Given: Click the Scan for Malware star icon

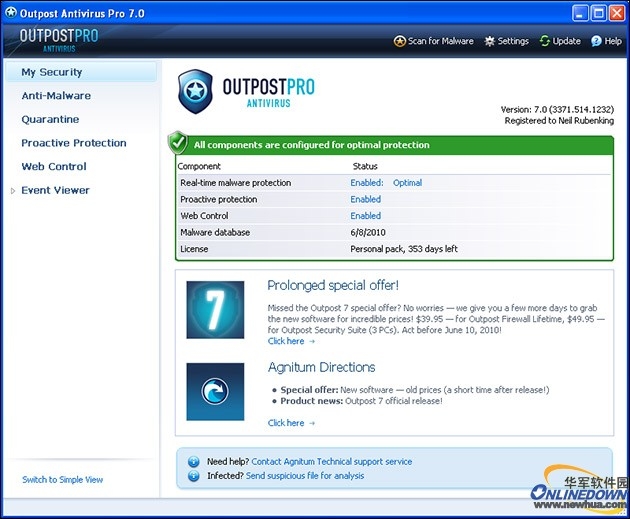Looking at the screenshot, I should tap(399, 41).
